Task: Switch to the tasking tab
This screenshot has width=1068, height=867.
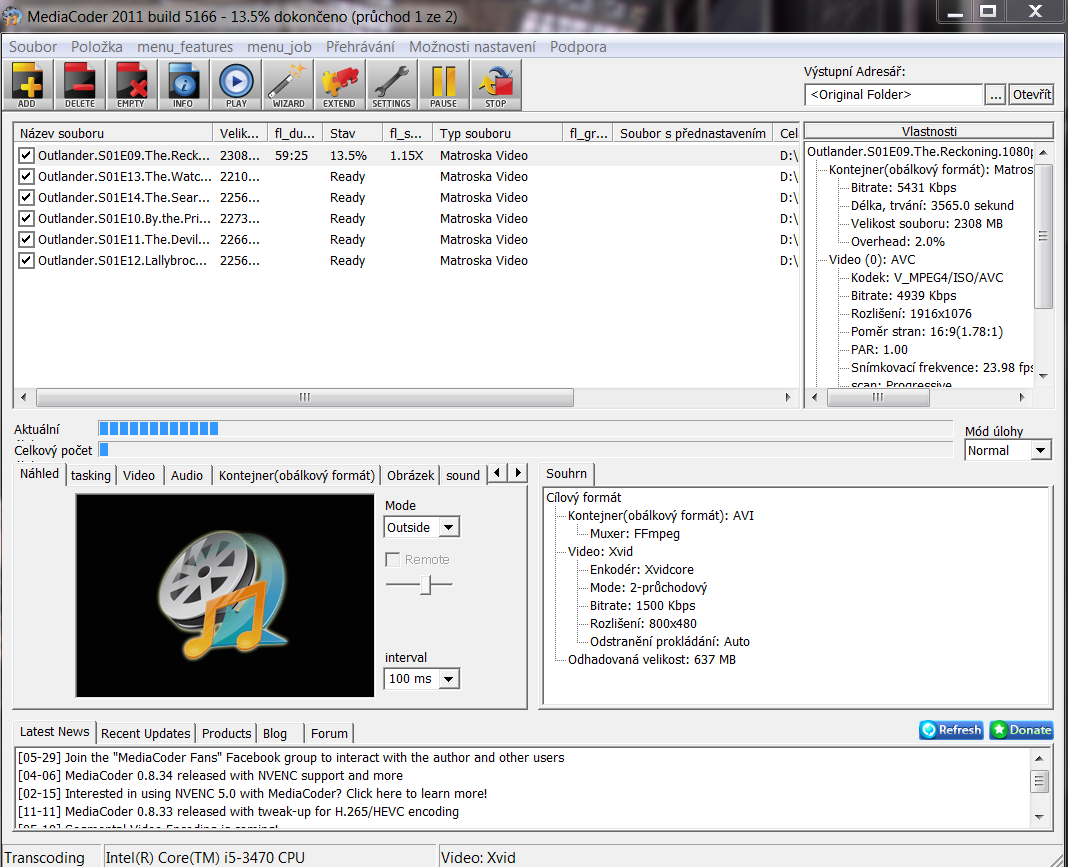Action: pos(91,475)
